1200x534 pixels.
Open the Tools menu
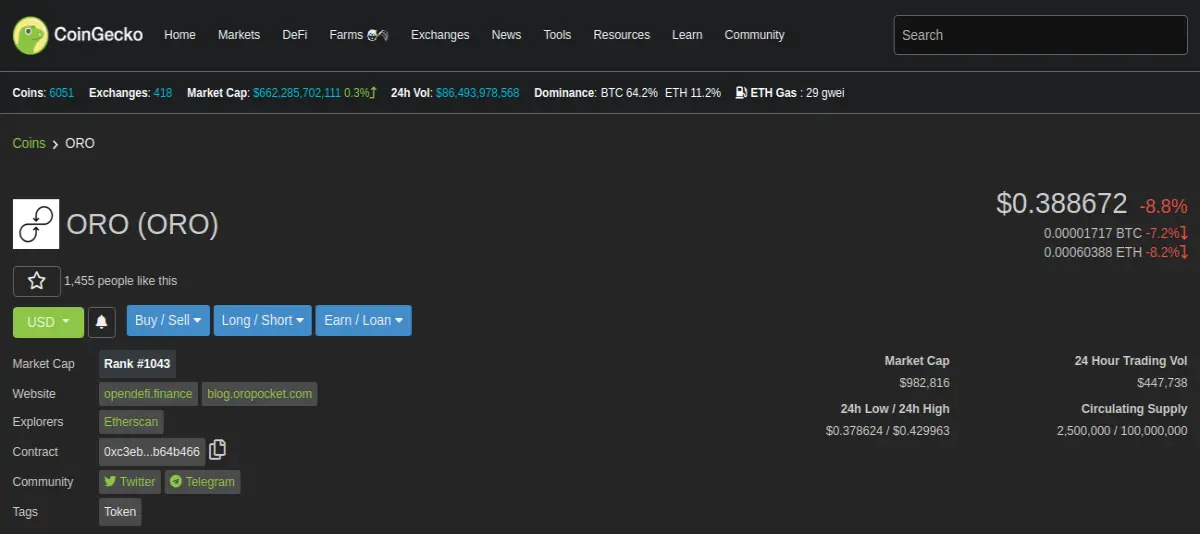click(x=557, y=35)
